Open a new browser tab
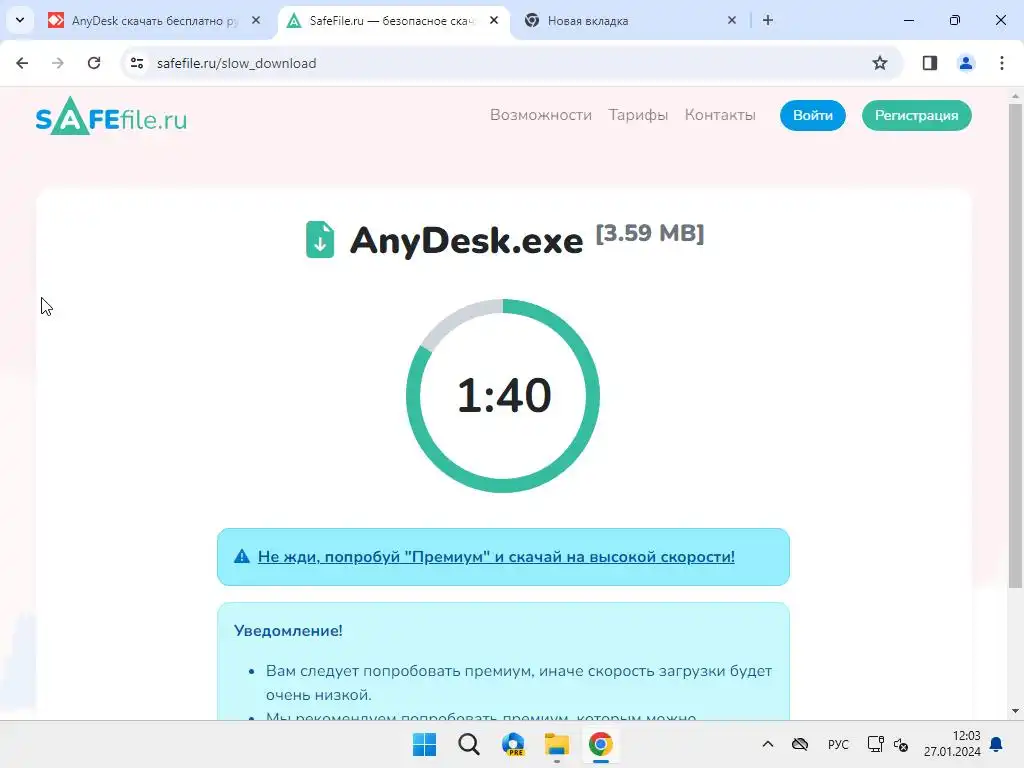 coord(768,21)
